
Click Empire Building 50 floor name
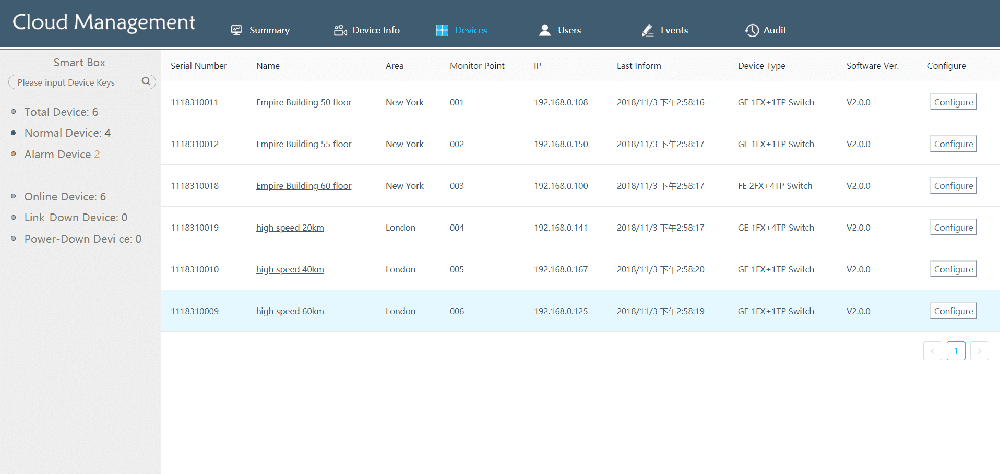304,102
